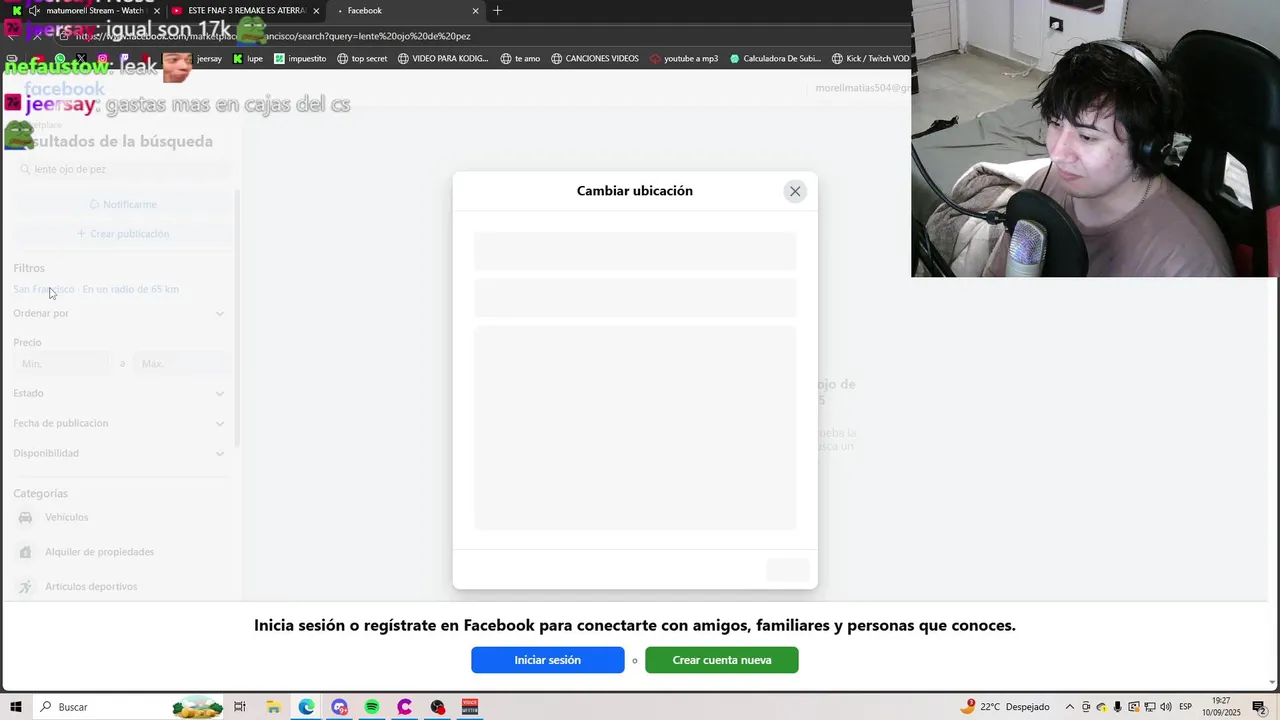The height and width of the screenshot is (720, 1280).
Task: Expand the Estado filter
Action: click(x=118, y=393)
